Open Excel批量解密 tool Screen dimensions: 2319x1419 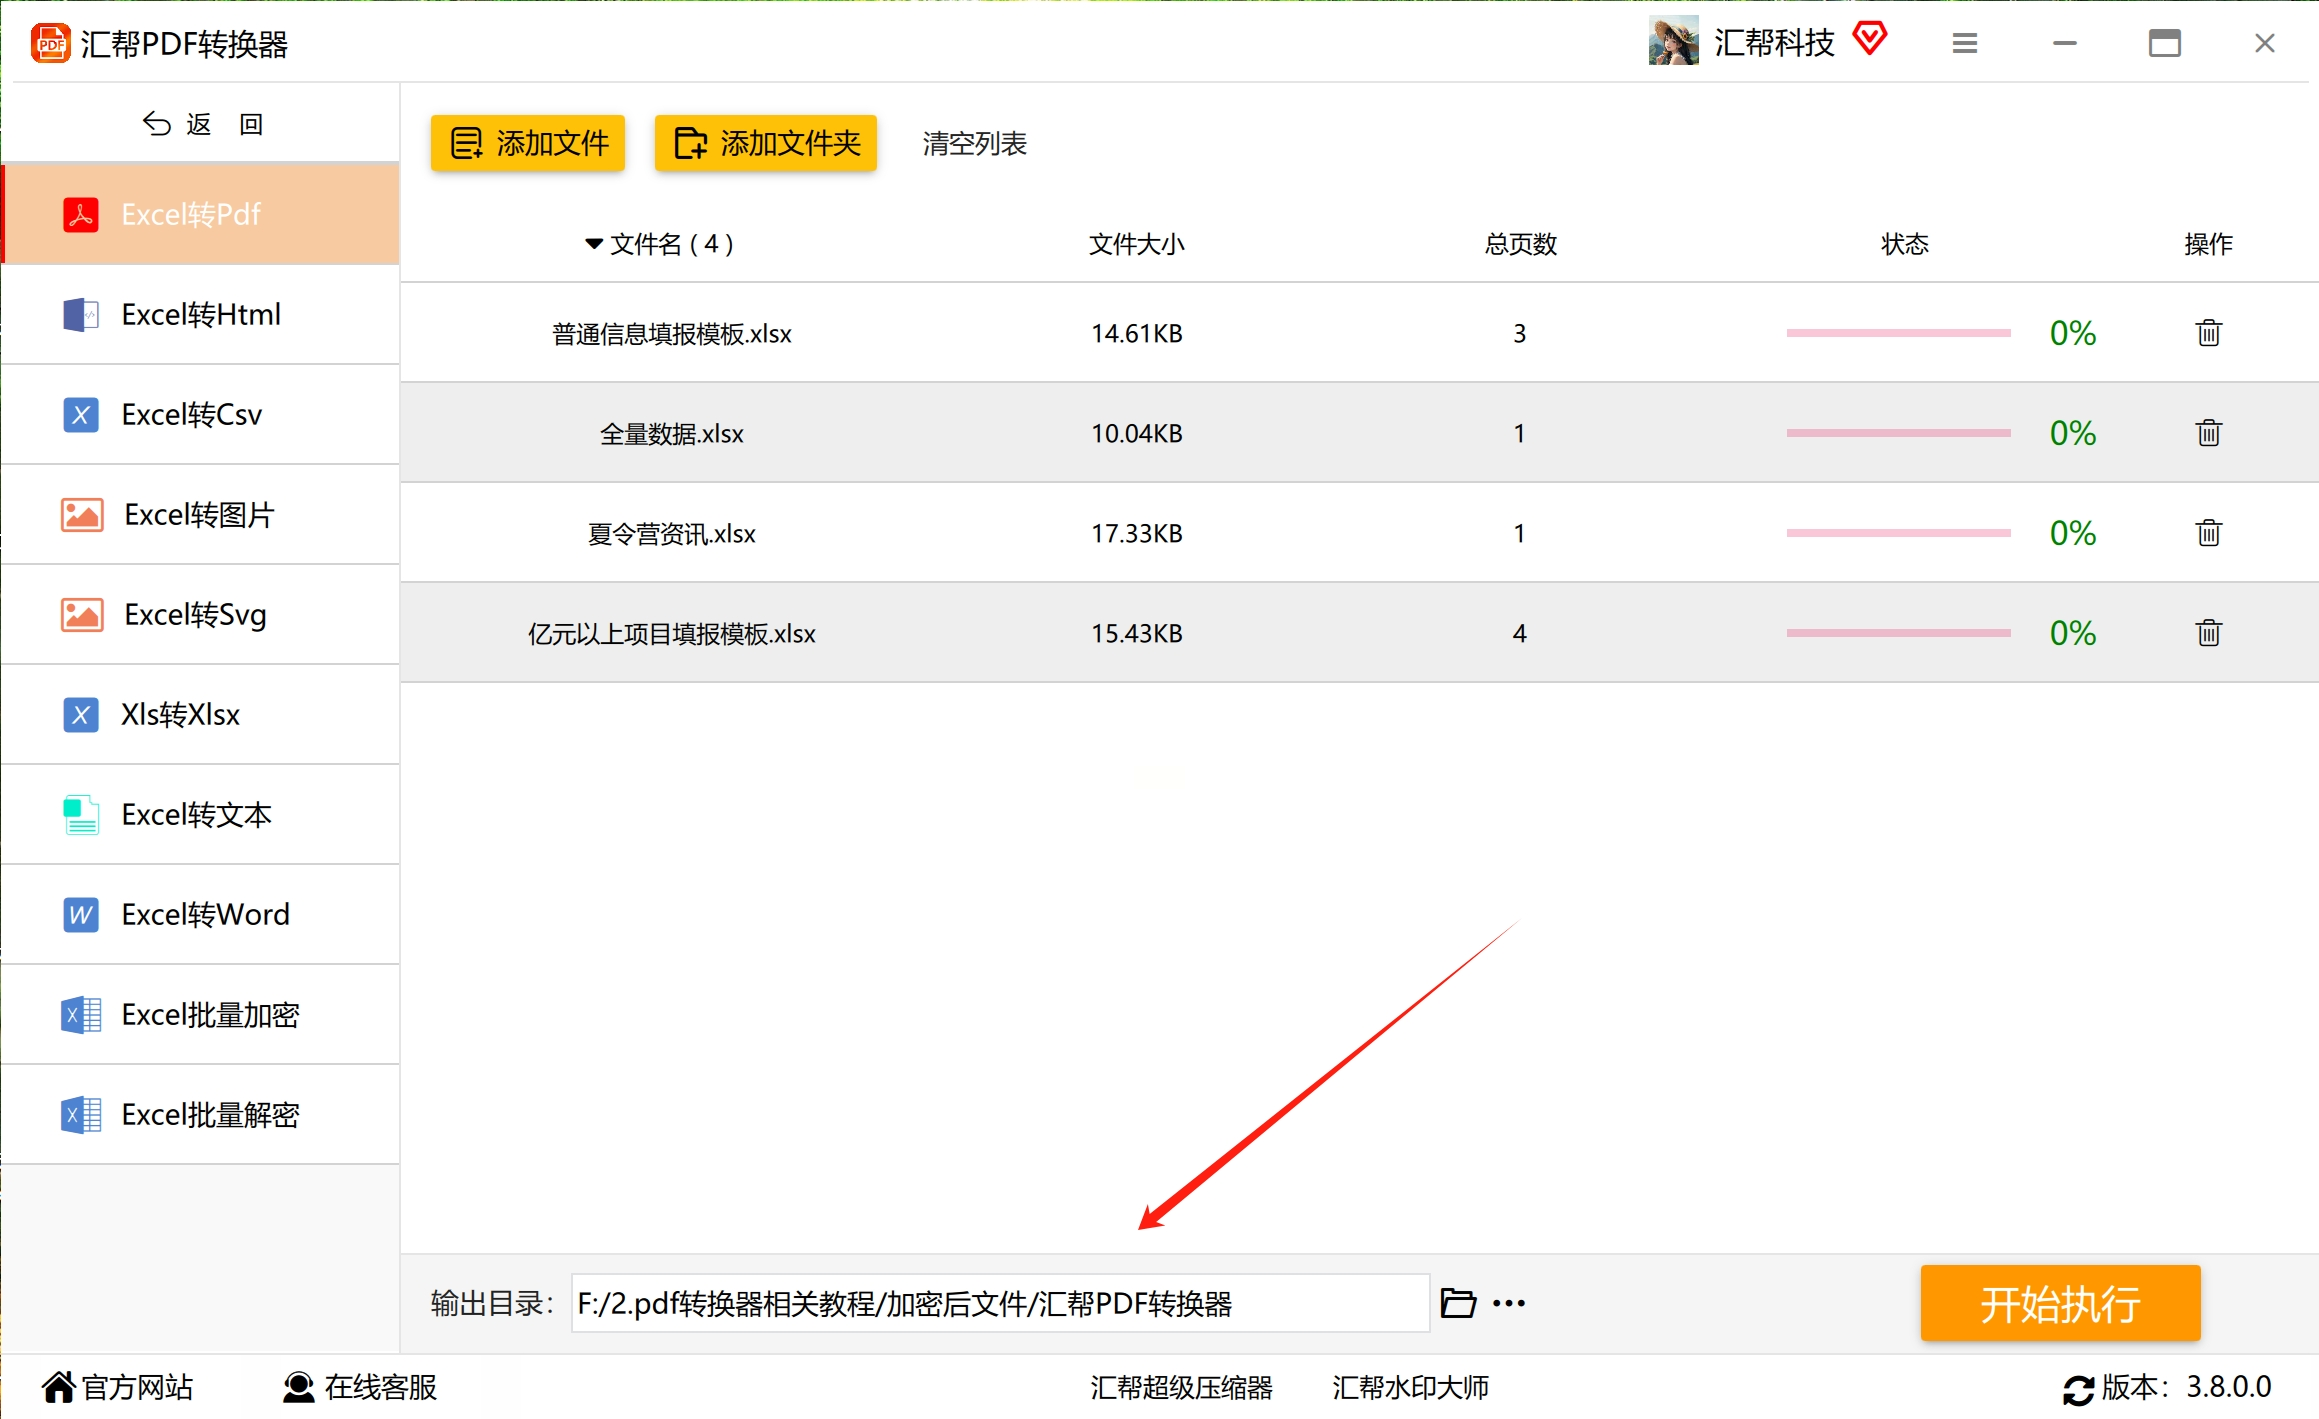click(200, 1114)
